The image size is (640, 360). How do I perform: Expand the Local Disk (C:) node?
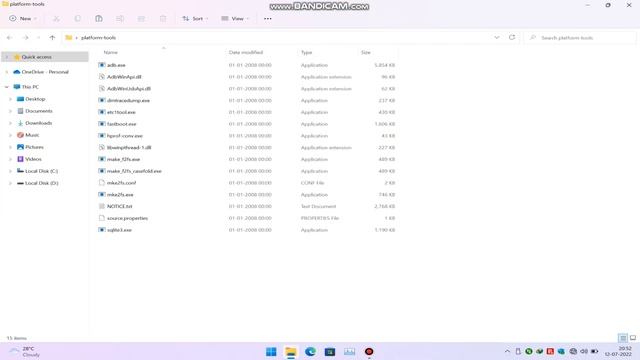pyautogui.click(x=10, y=171)
